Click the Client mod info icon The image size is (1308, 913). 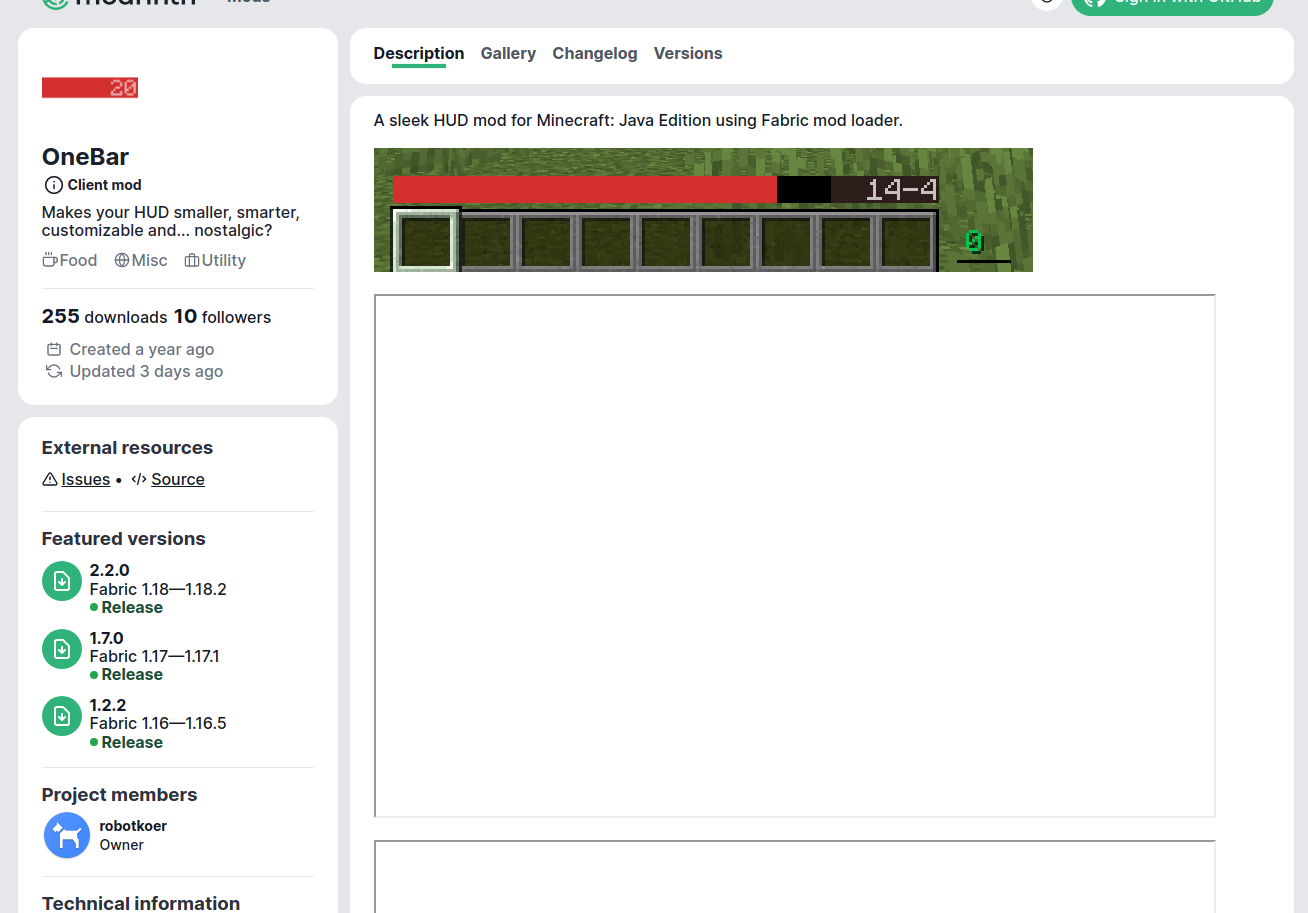pyautogui.click(x=52, y=184)
